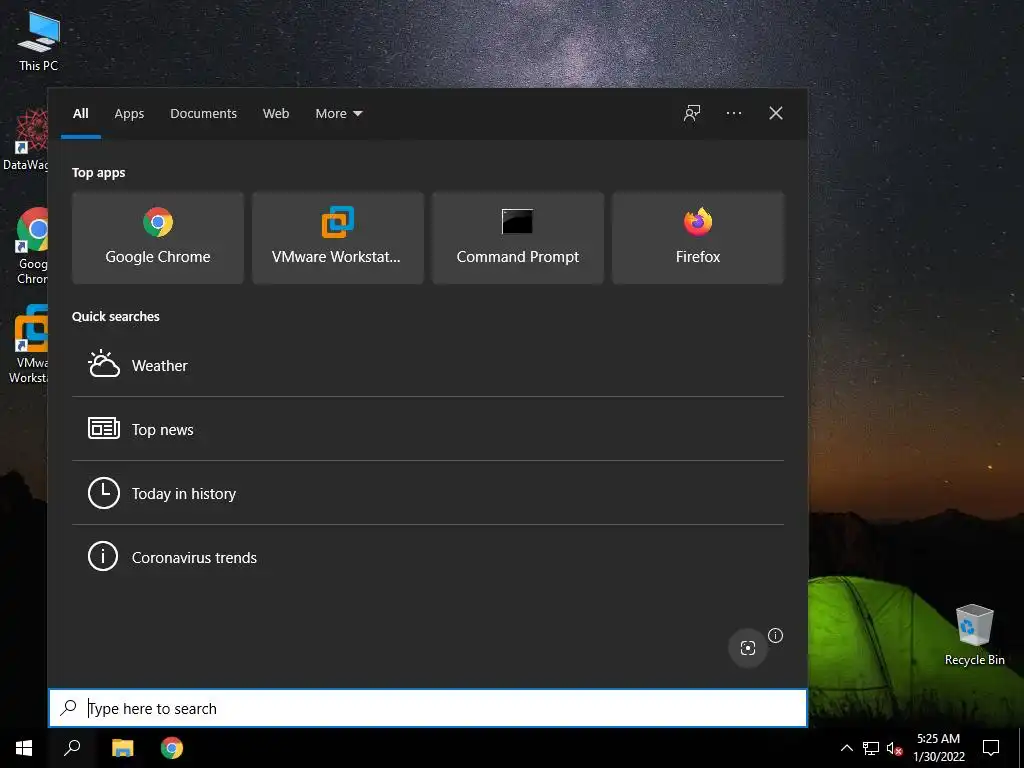Click the search with screenshot button
Image resolution: width=1024 pixels, height=768 pixels.
click(x=748, y=648)
